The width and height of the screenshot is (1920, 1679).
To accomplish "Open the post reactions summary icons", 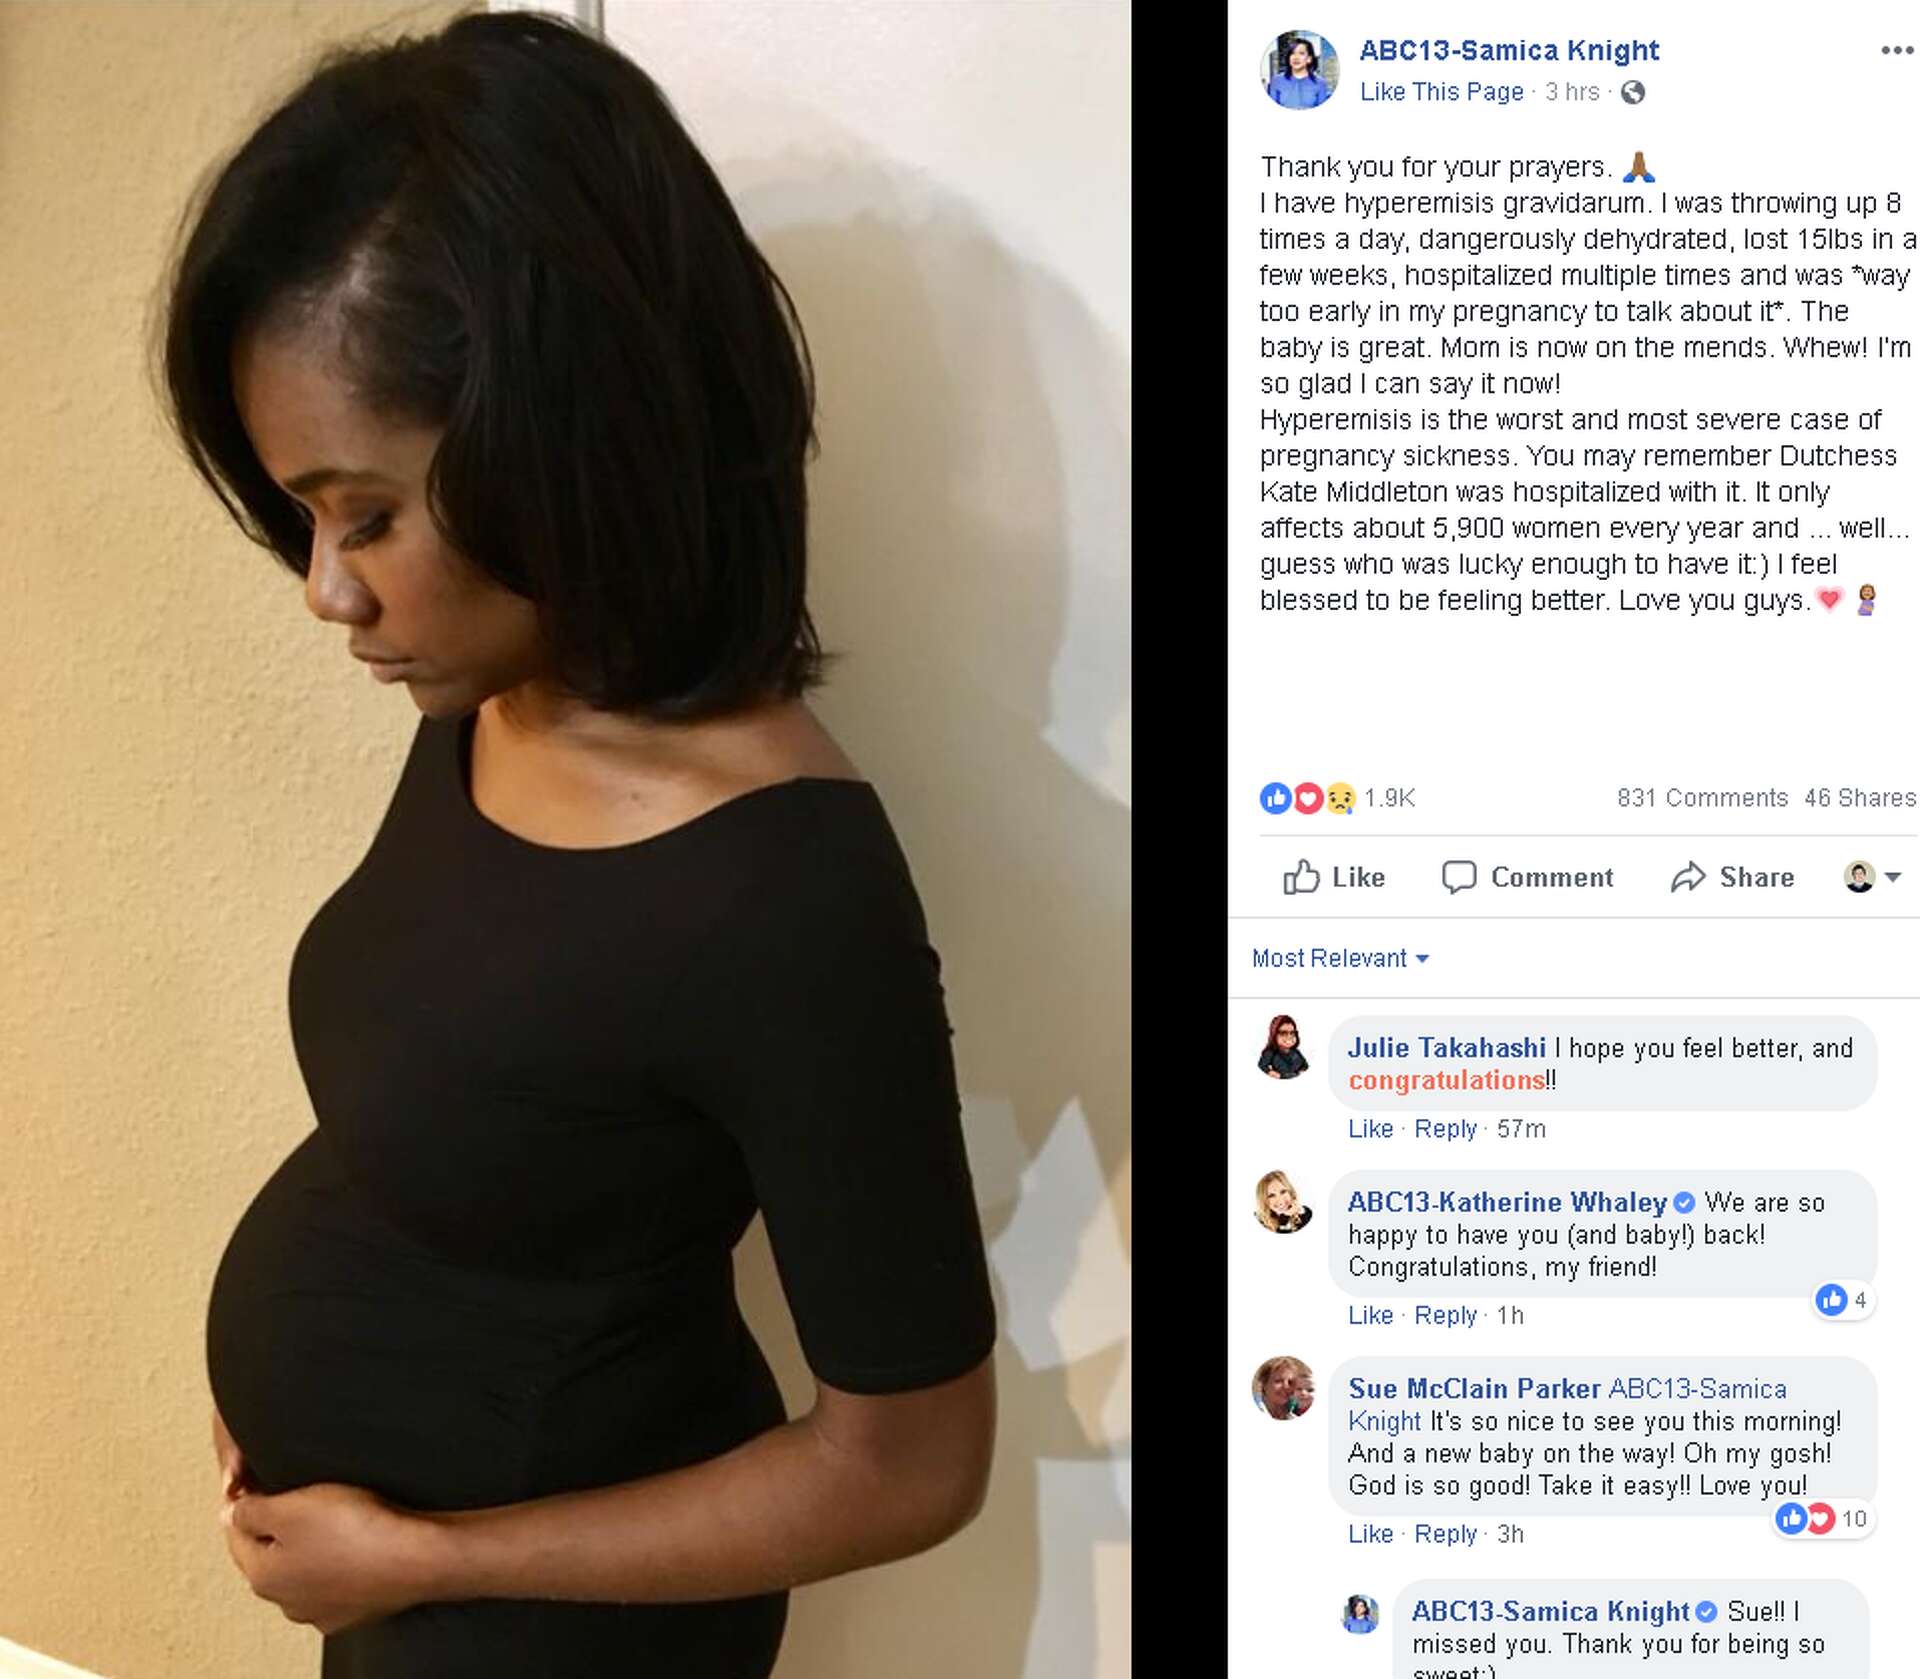I will [1307, 798].
